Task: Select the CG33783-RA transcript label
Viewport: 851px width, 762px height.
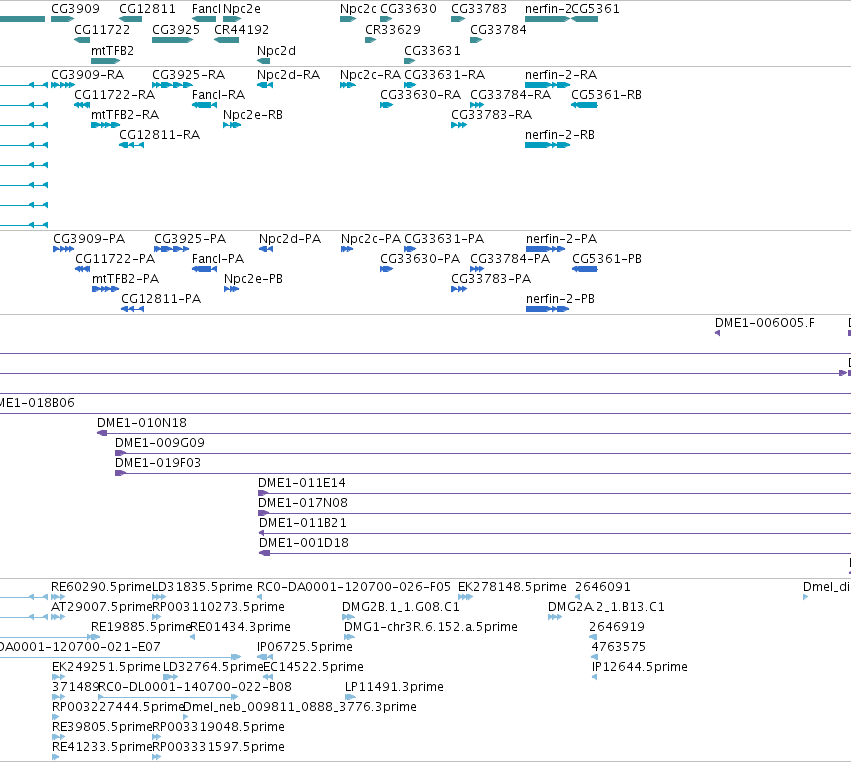Action: pos(492,115)
